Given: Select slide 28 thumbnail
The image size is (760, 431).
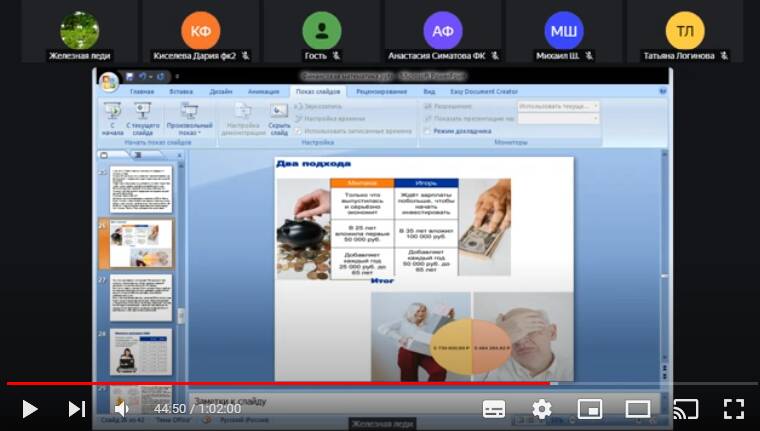Looking at the screenshot, I should point(141,351).
